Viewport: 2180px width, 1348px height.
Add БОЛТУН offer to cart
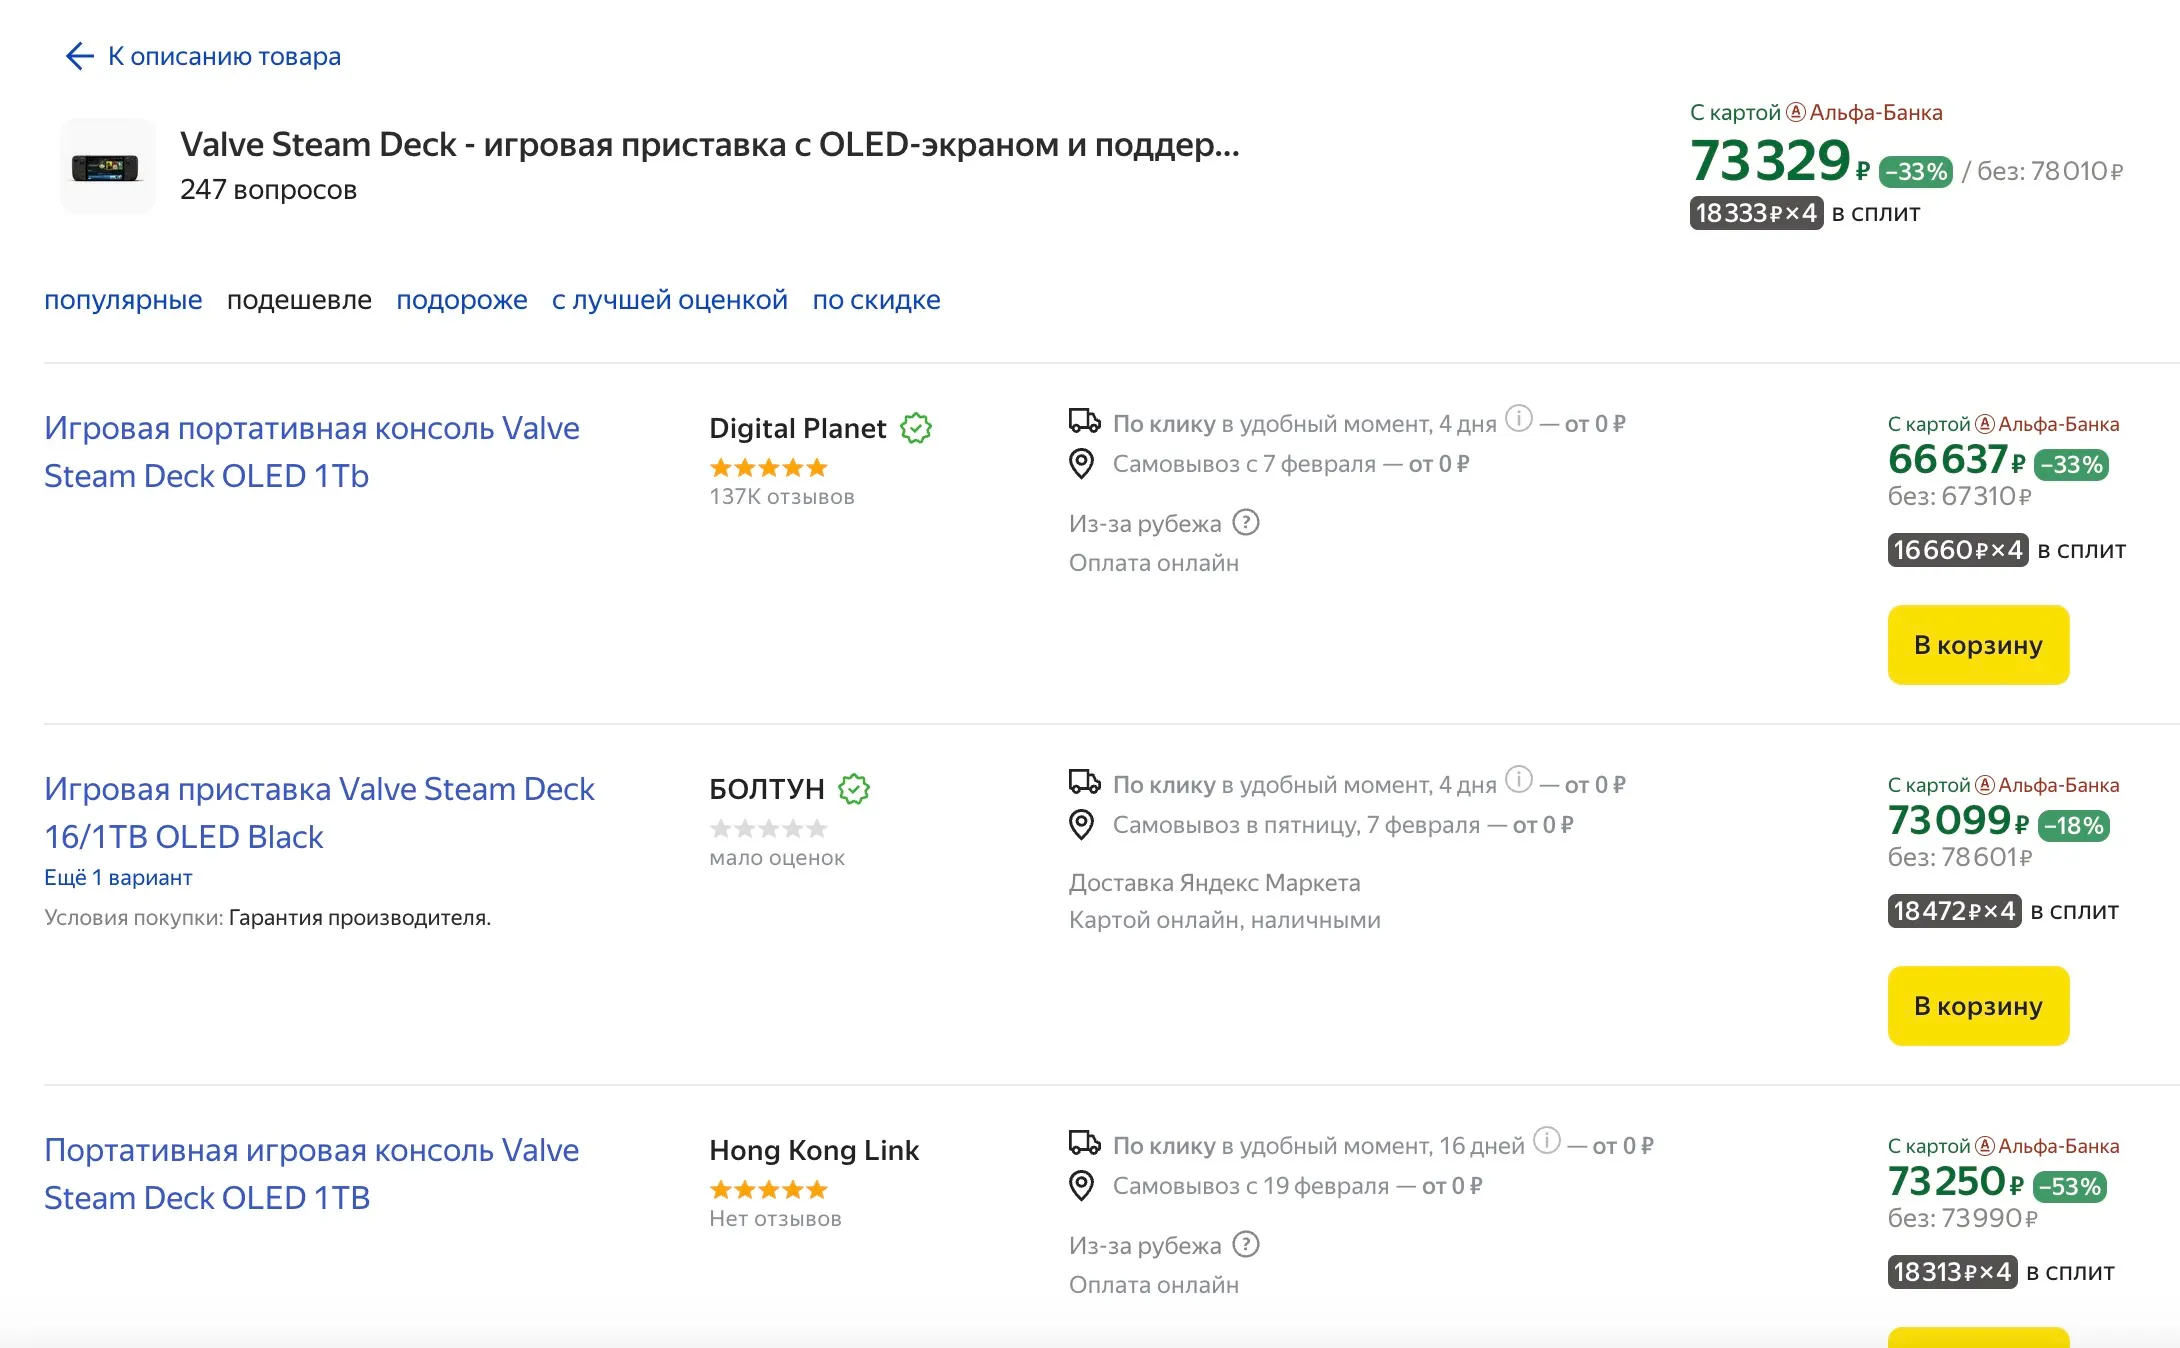[1977, 1006]
